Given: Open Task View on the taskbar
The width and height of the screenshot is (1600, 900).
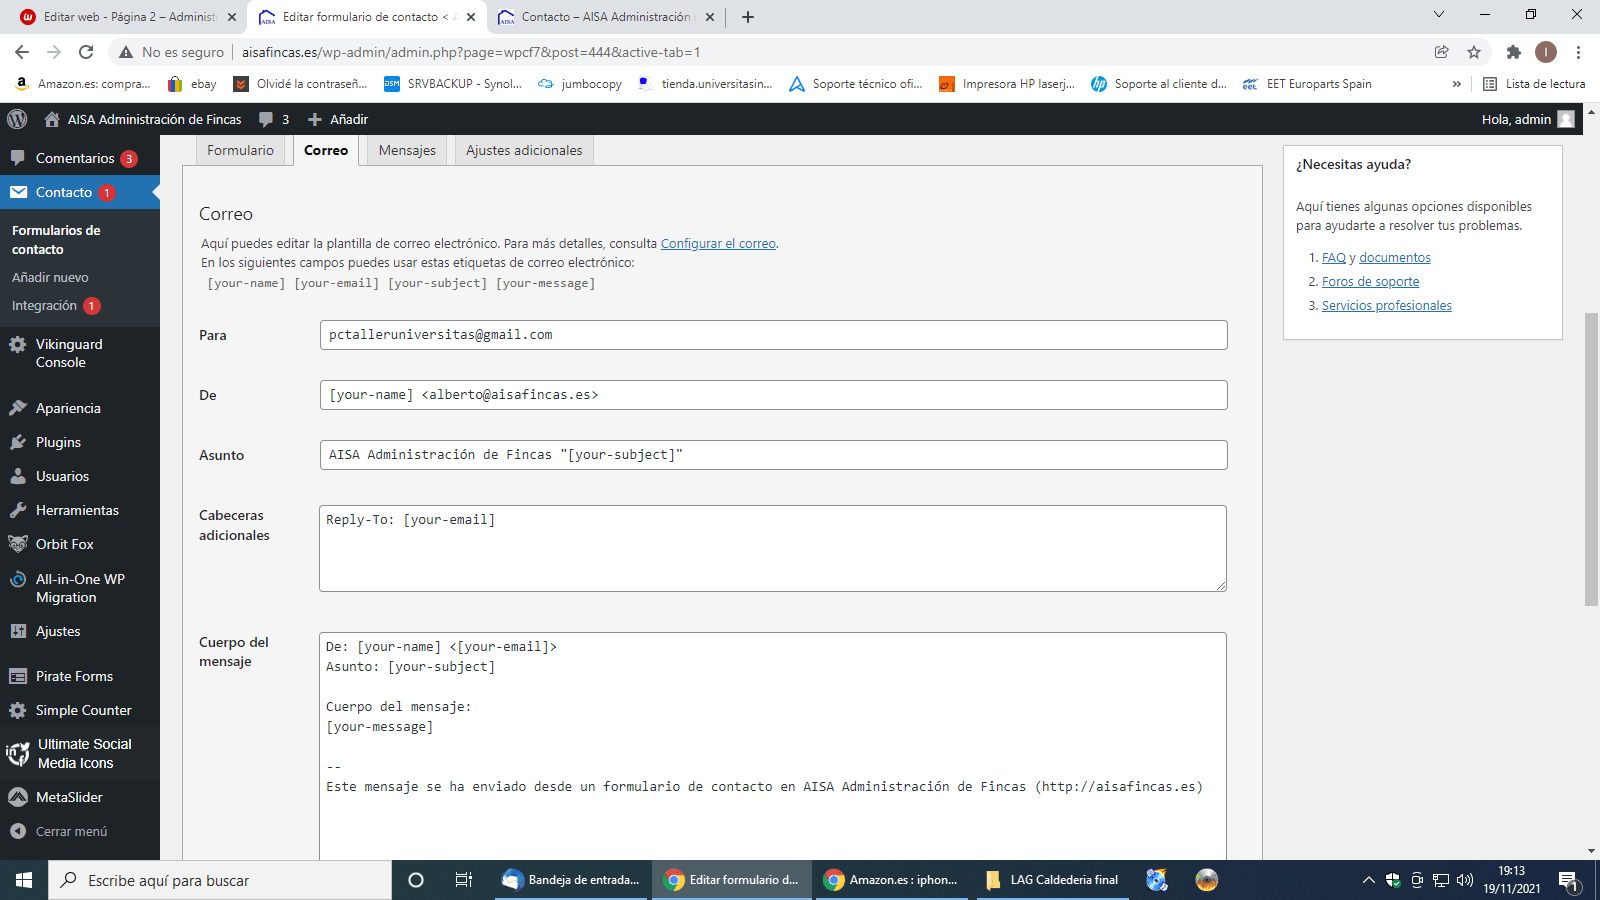Looking at the screenshot, I should pos(464,880).
